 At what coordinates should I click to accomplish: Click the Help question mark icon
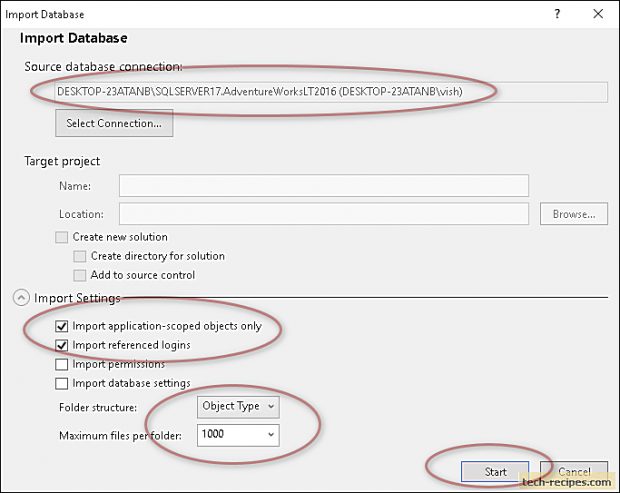point(557,14)
